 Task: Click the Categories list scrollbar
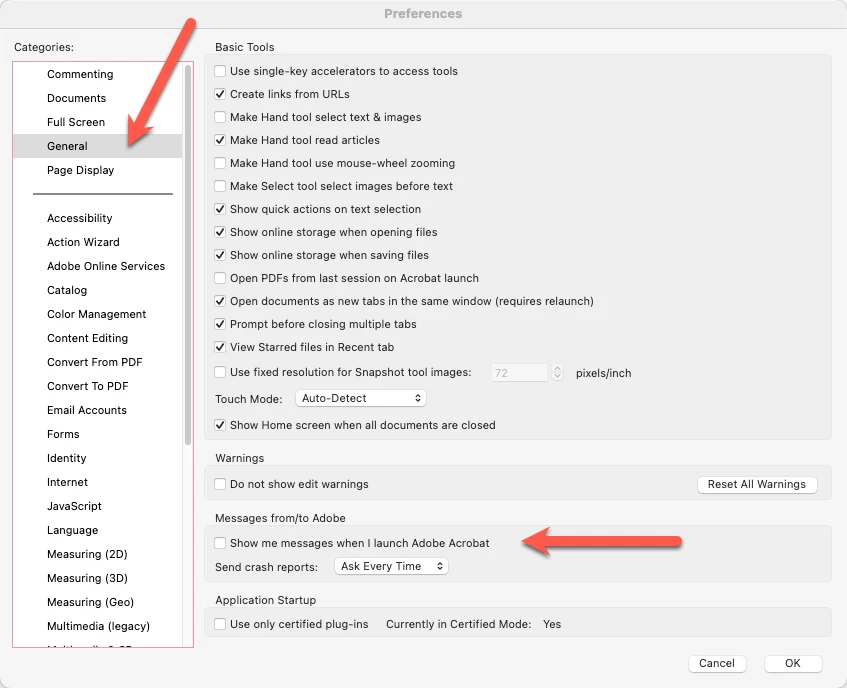point(188,254)
